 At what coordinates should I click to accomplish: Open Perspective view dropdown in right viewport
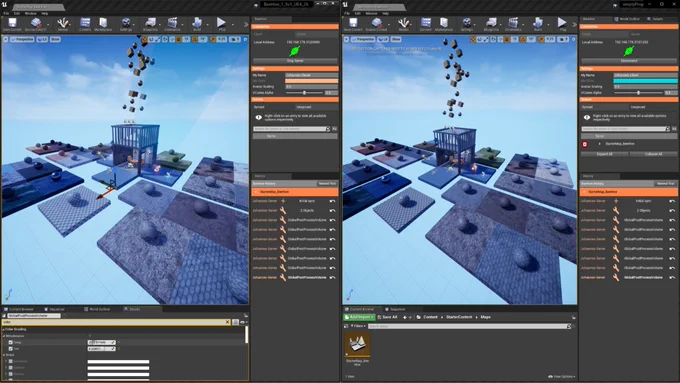[x=364, y=39]
